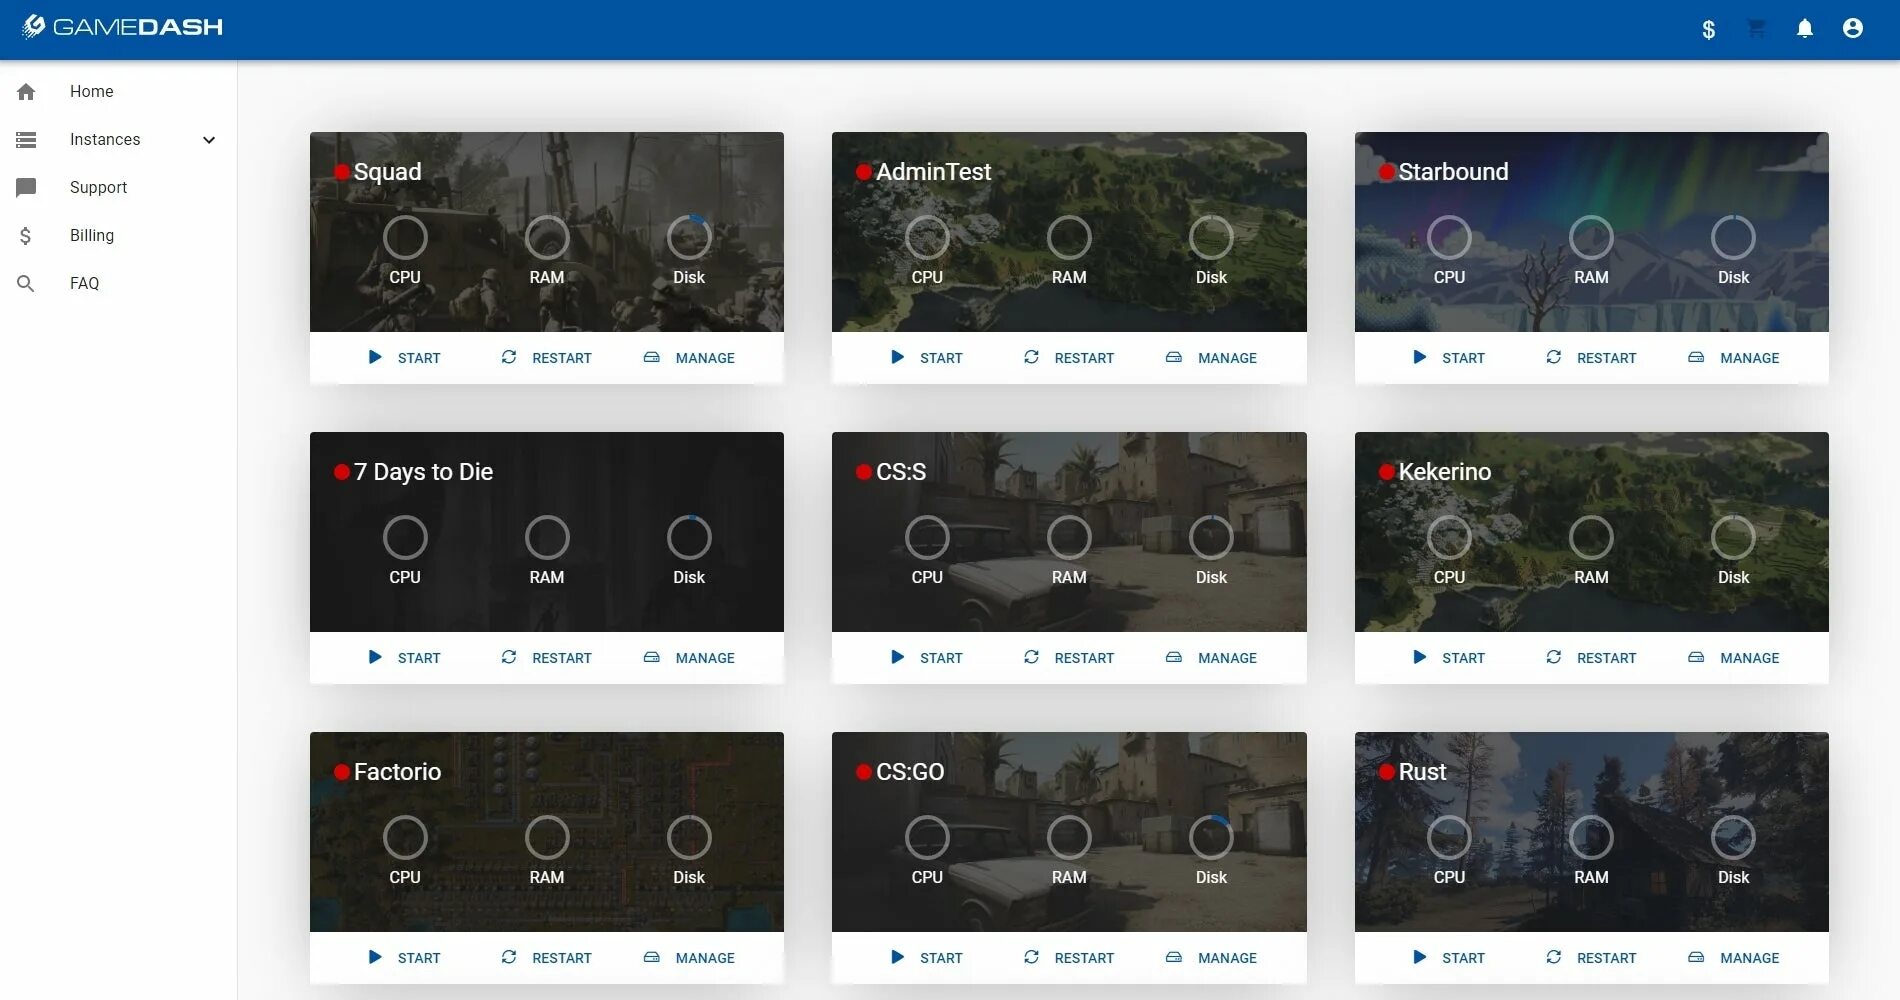Click the Squad status indicator dot
The height and width of the screenshot is (1000, 1900).
tap(342, 172)
